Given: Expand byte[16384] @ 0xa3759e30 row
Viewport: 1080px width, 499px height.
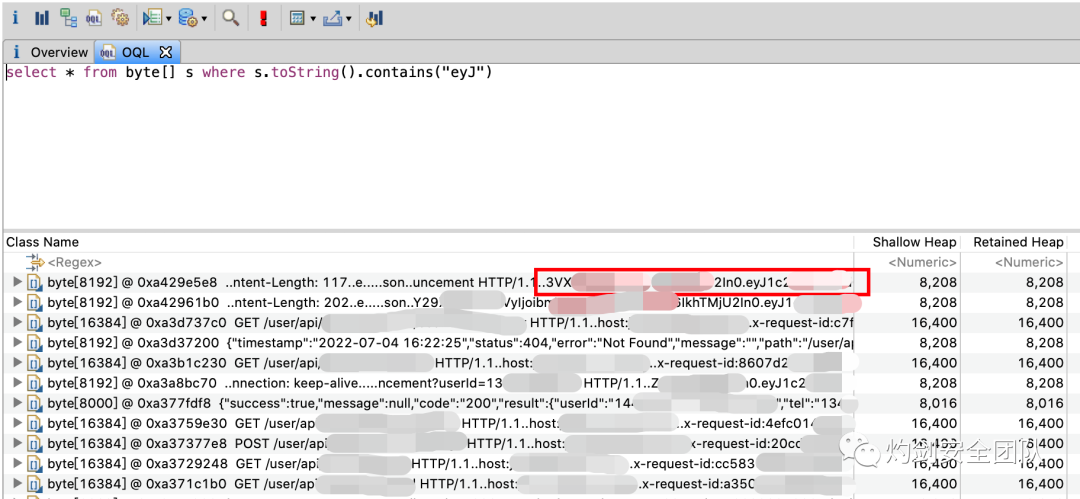Looking at the screenshot, I should tap(17, 422).
